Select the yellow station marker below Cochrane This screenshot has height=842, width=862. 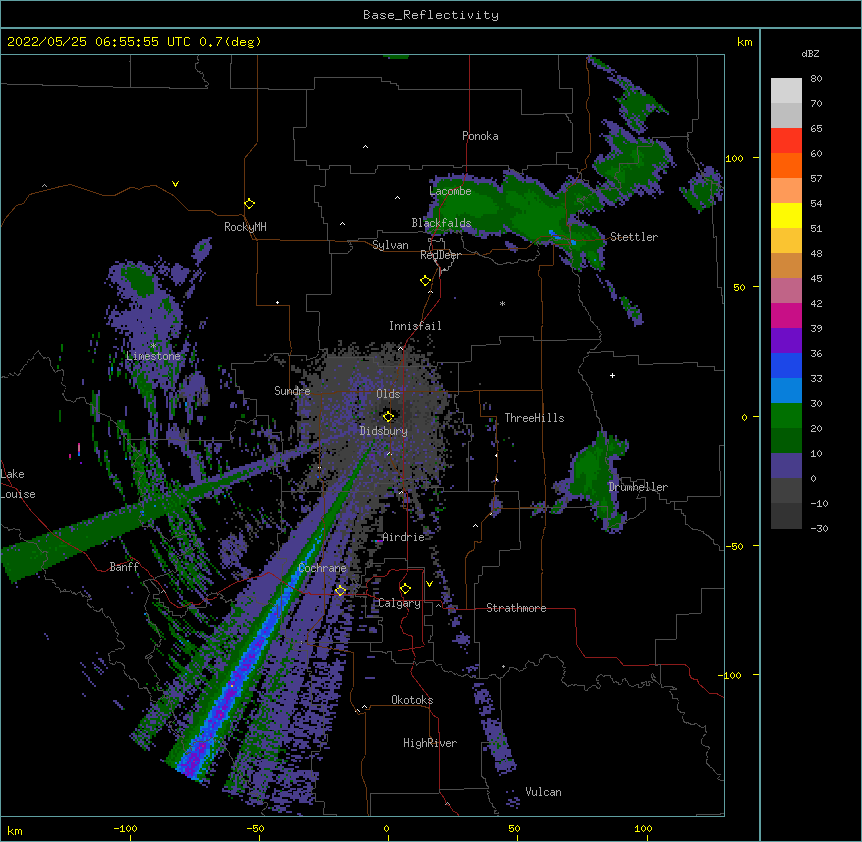click(x=340, y=591)
